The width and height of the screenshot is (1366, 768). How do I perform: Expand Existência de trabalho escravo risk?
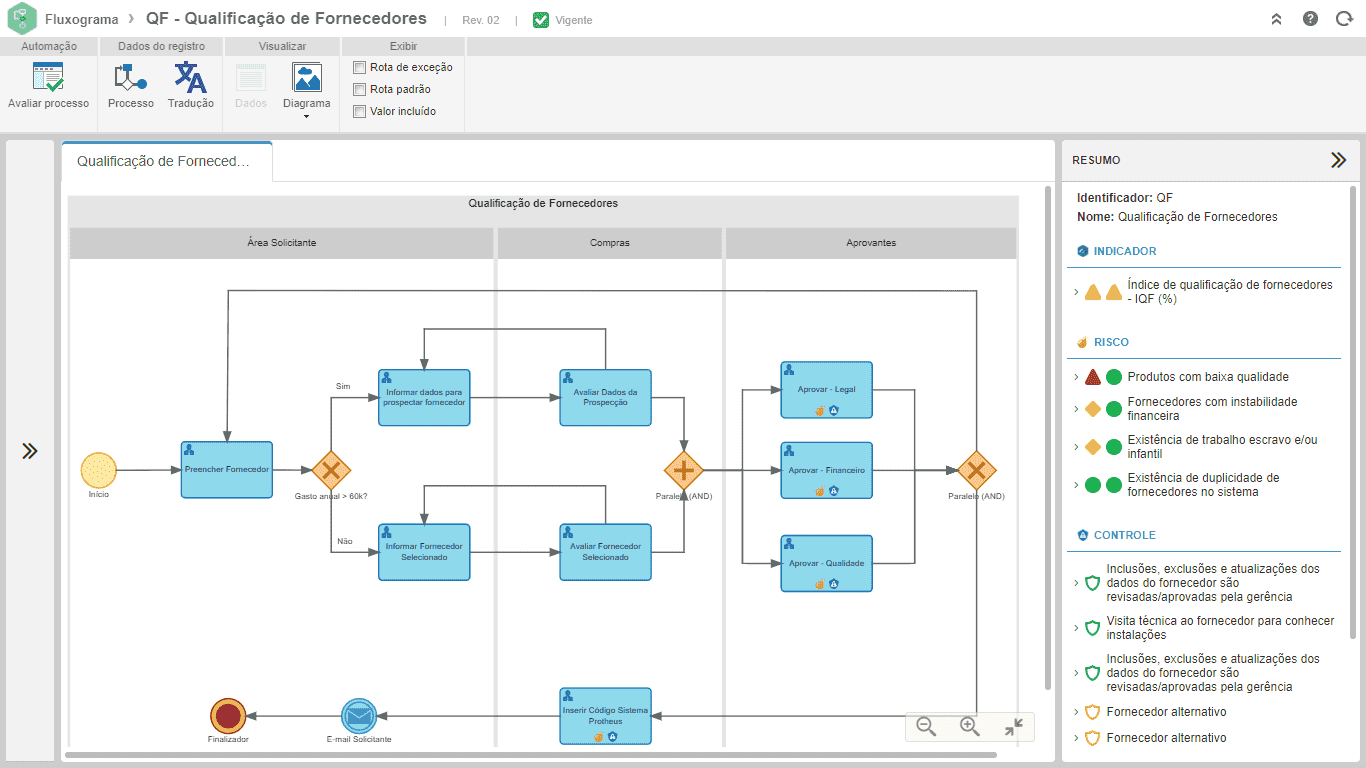tap(1076, 447)
